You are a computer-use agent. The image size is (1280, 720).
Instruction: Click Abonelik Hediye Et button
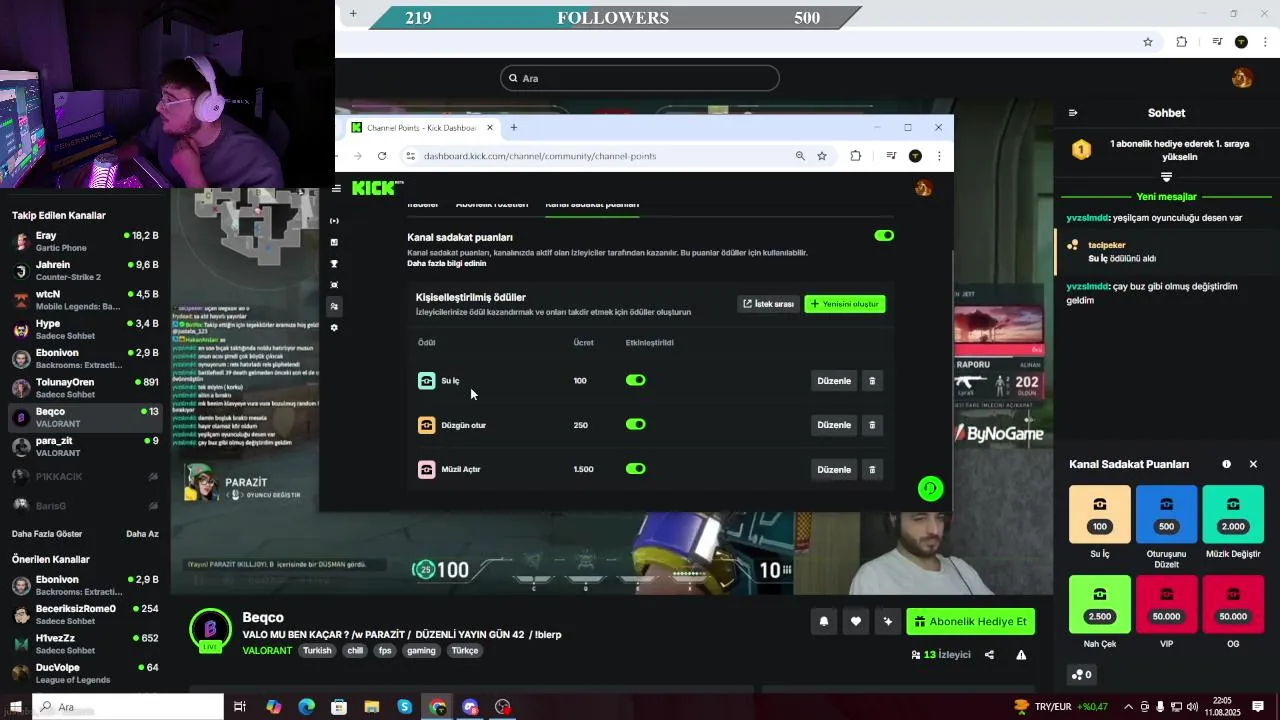pos(970,622)
